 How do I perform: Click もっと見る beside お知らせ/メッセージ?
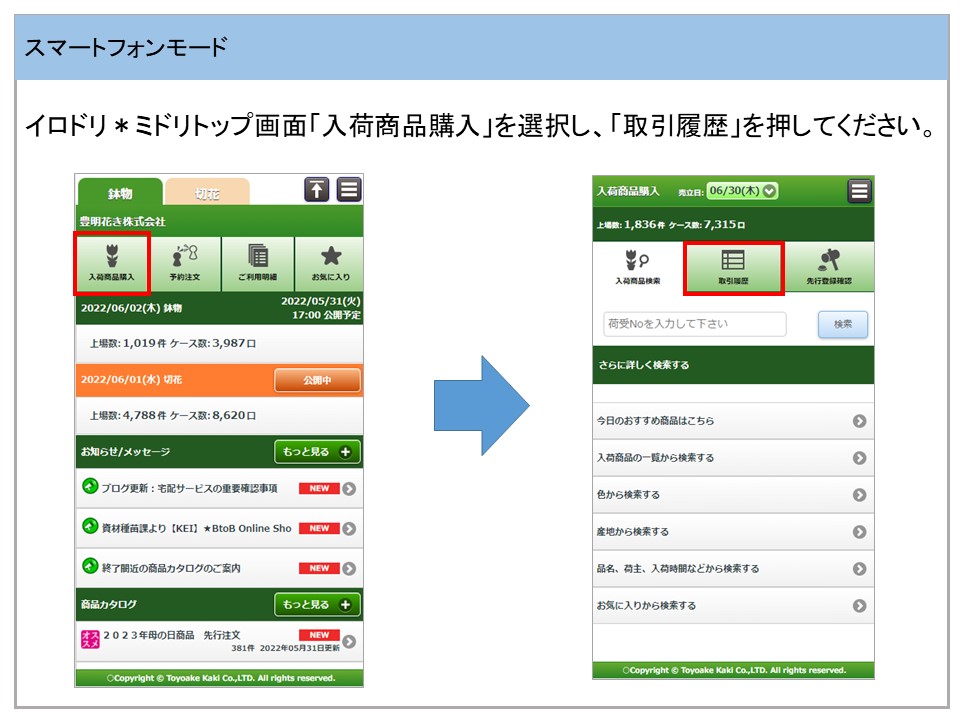point(317,452)
